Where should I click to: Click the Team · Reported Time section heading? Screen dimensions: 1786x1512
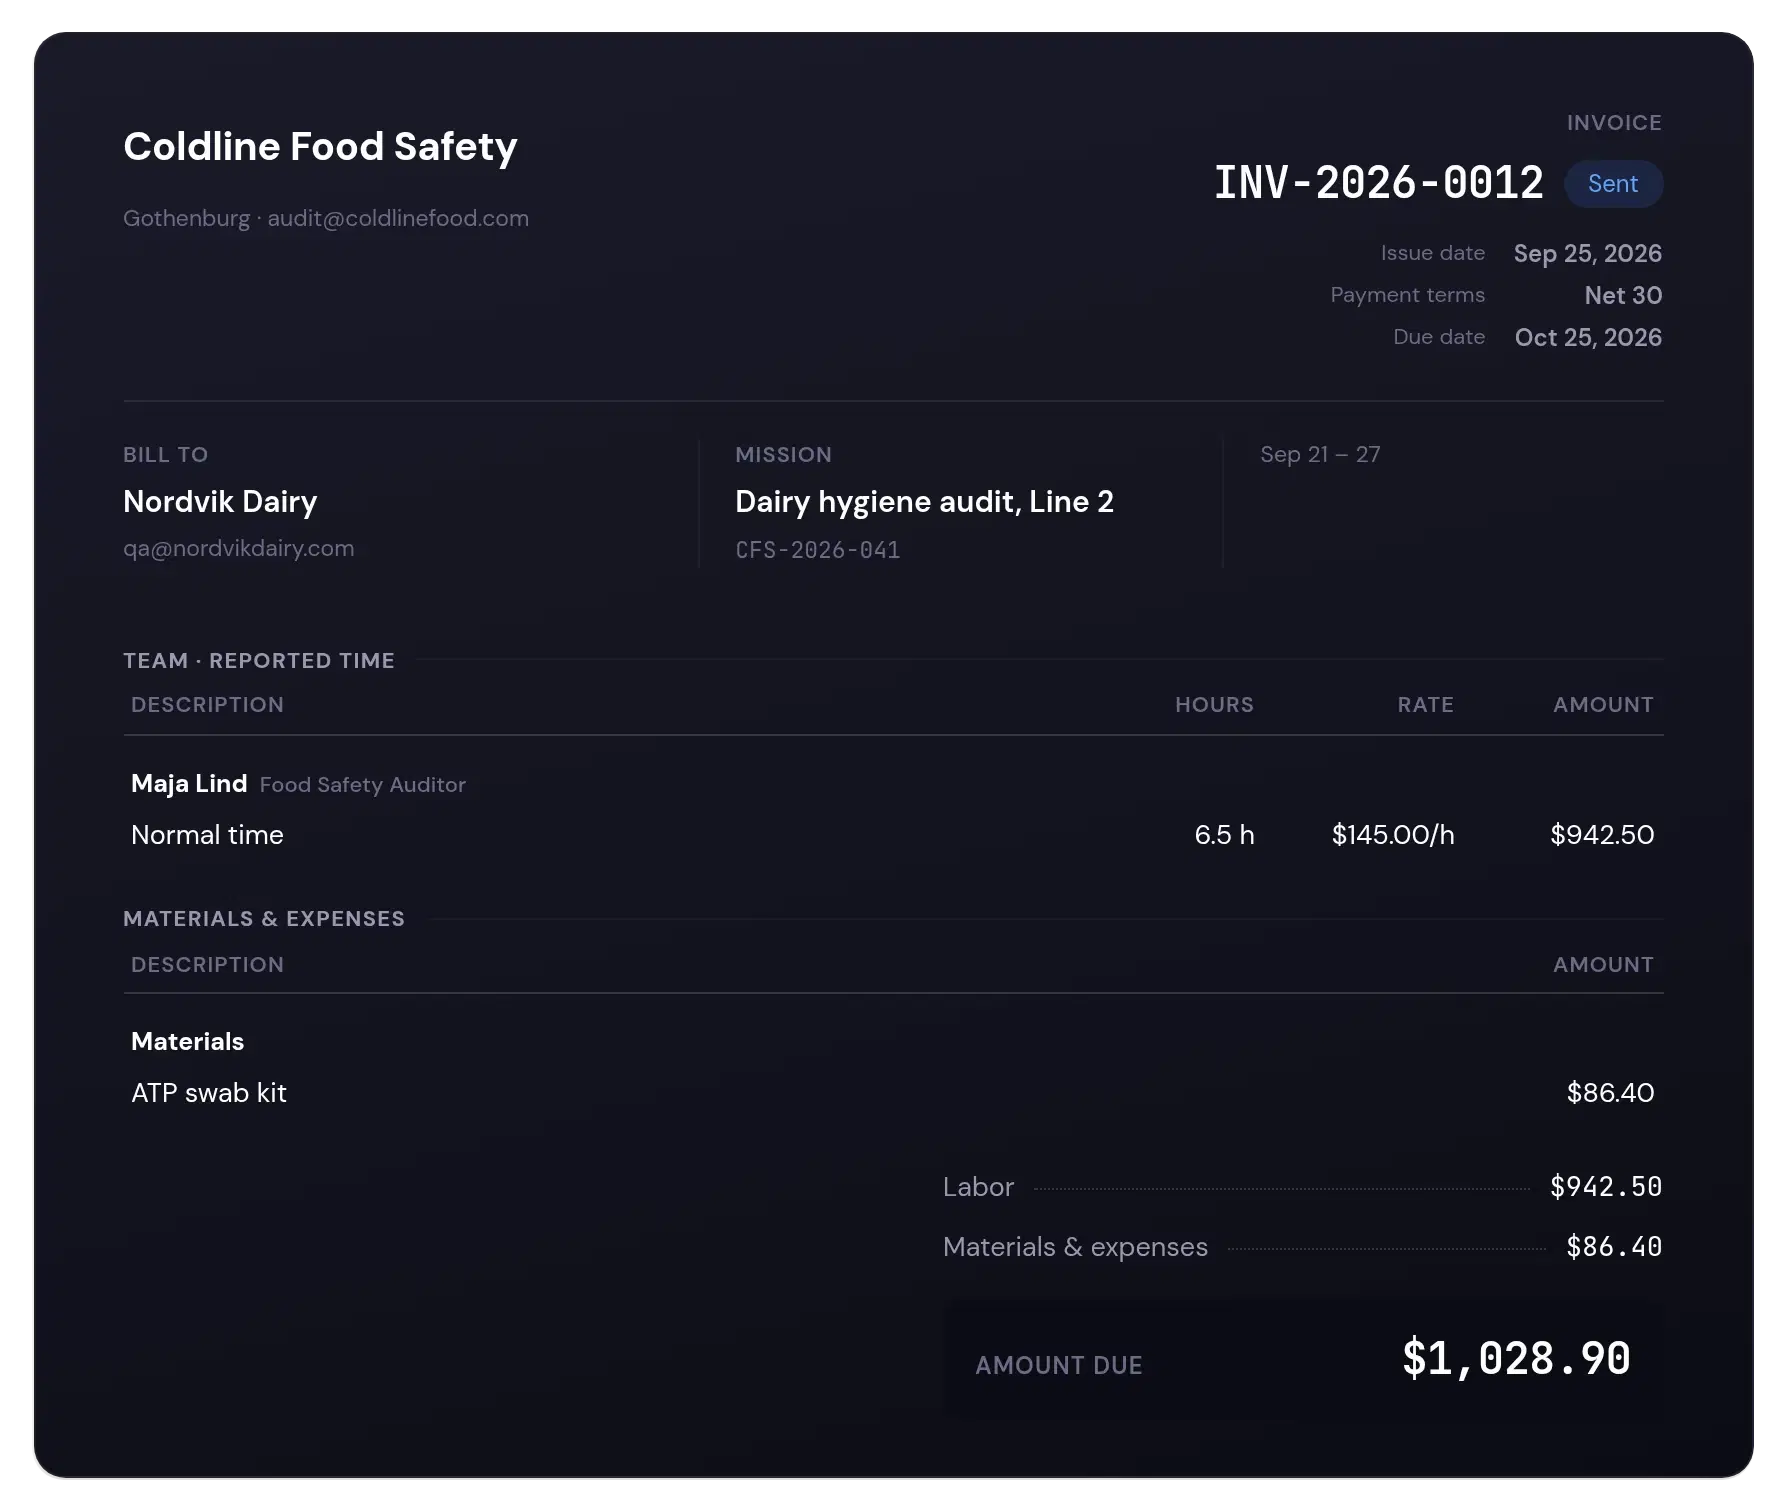tap(259, 660)
